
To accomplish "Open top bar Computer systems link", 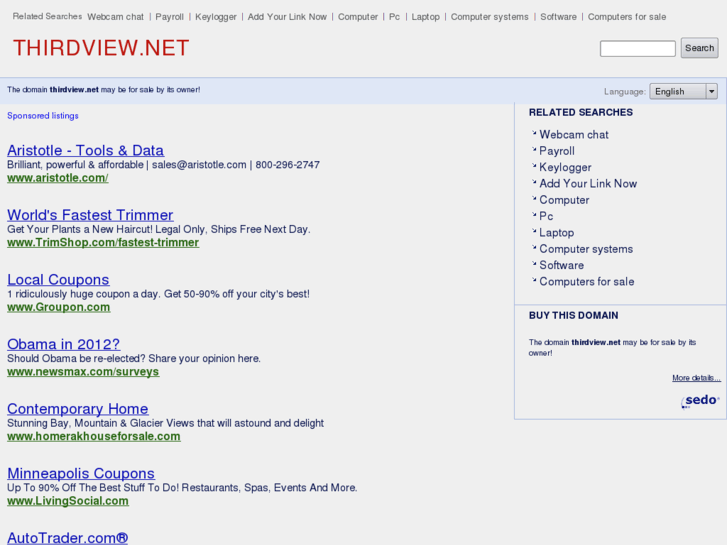I will [x=490, y=17].
